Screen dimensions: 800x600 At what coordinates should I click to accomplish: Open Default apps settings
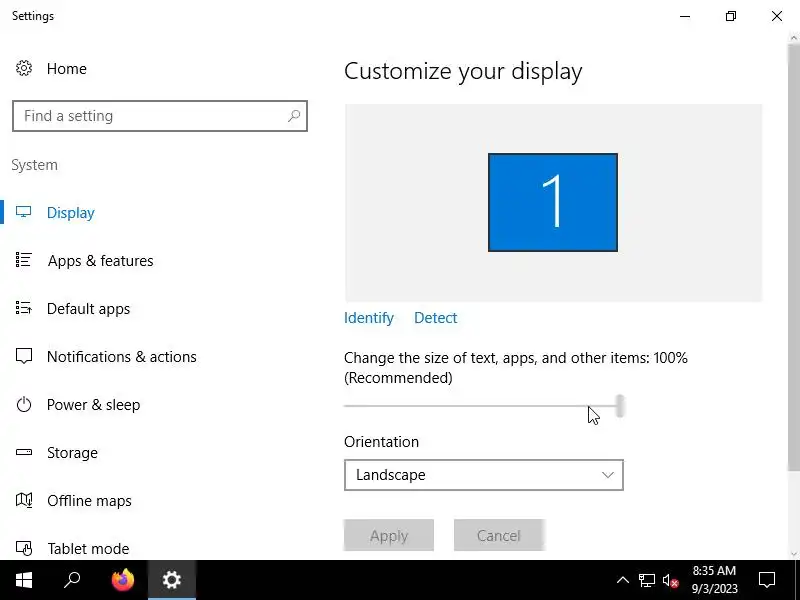(88, 308)
